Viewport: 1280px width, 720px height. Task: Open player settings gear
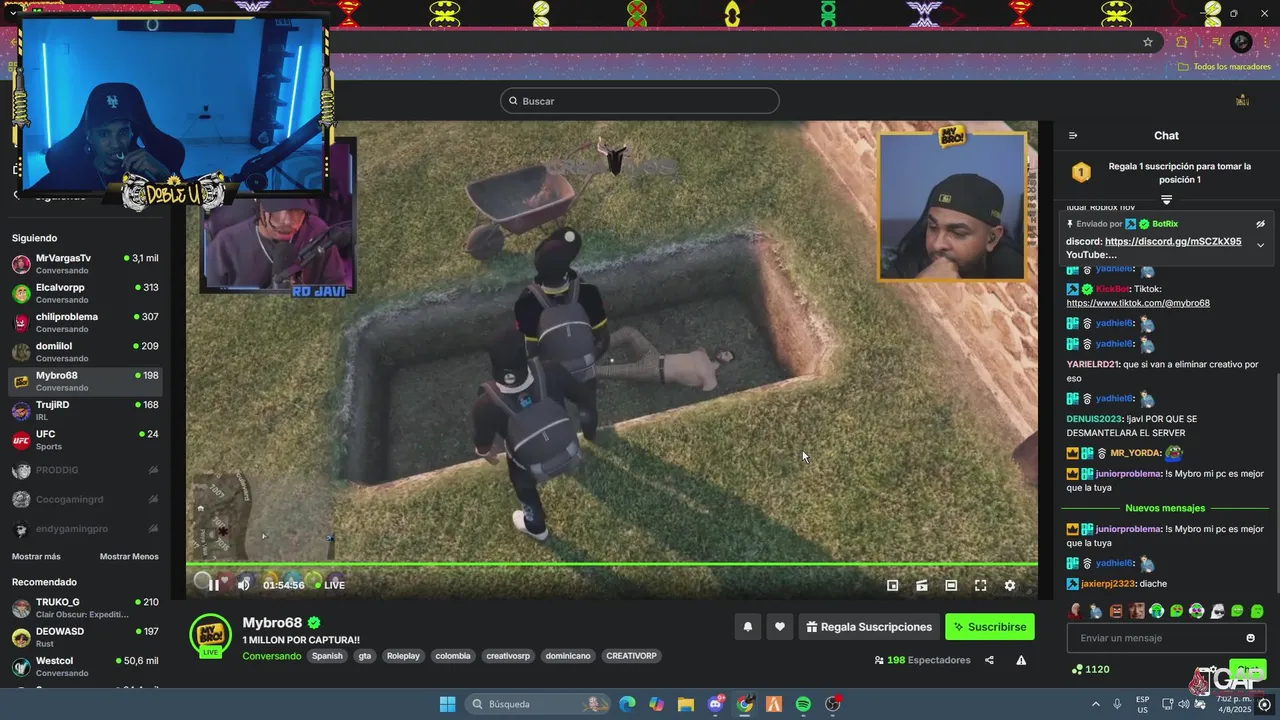point(1009,585)
